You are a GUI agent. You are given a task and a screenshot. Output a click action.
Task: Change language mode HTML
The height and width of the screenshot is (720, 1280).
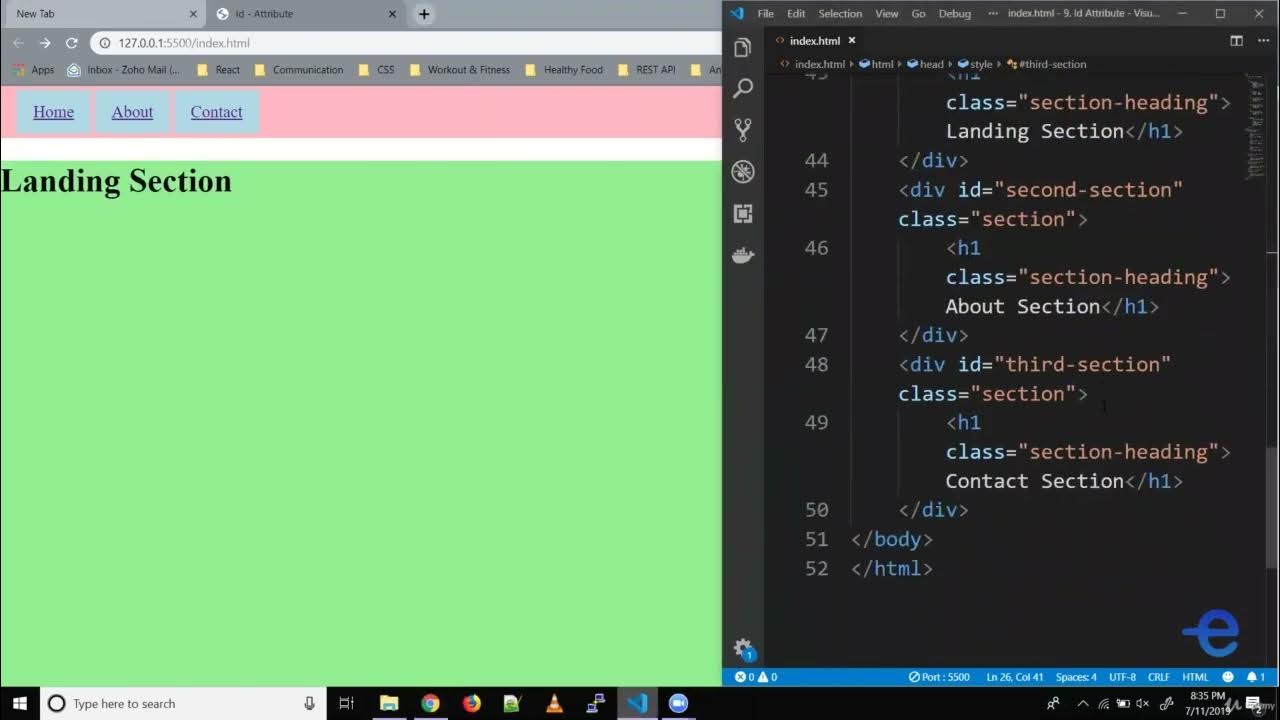click(1195, 677)
